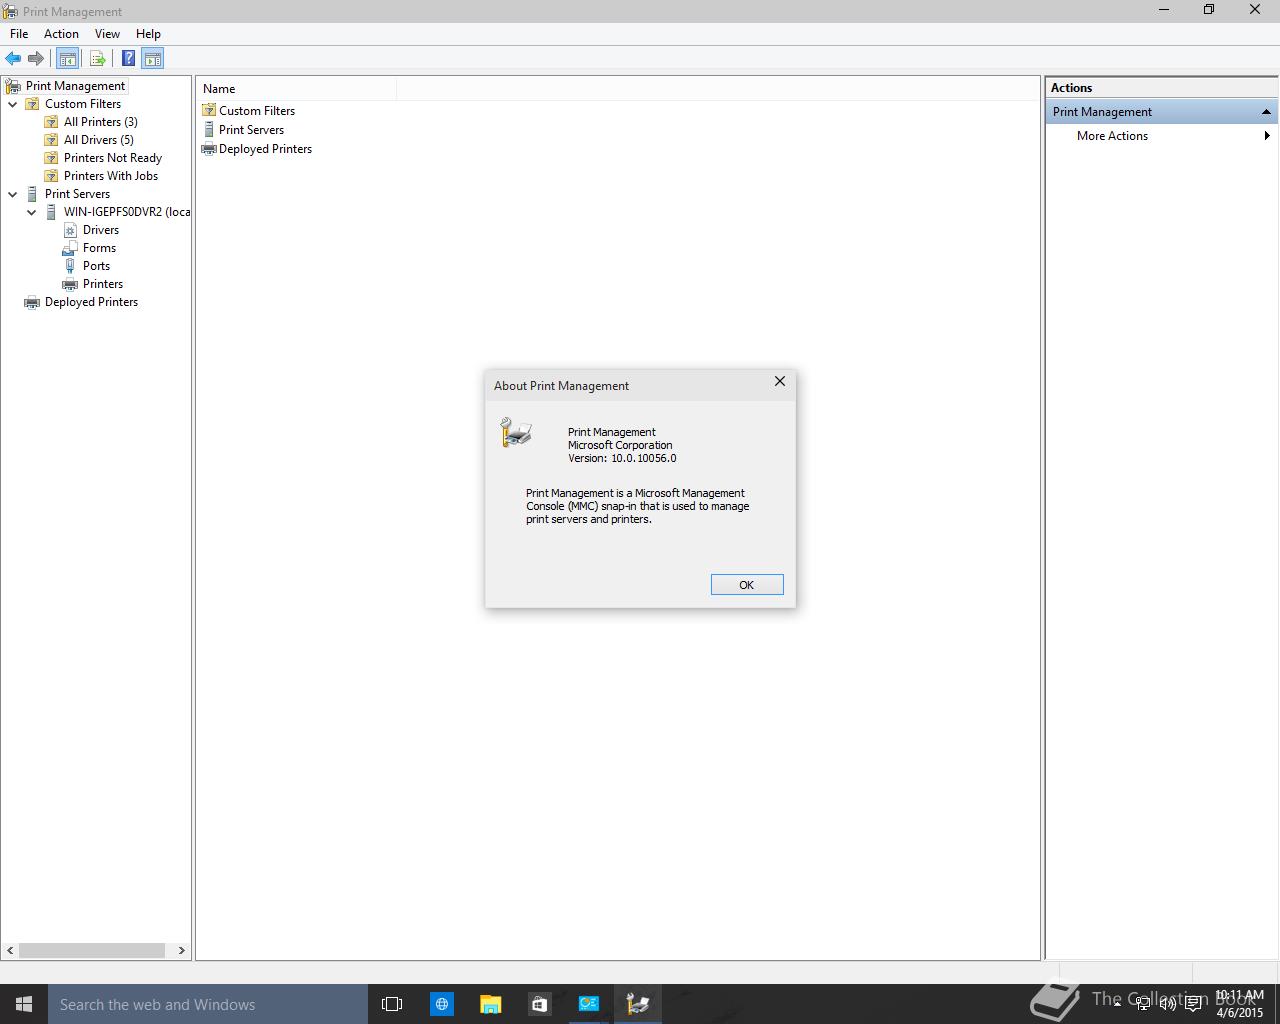Open File Explorer from the taskbar
Viewport: 1280px width, 1024px height.
coord(490,1004)
